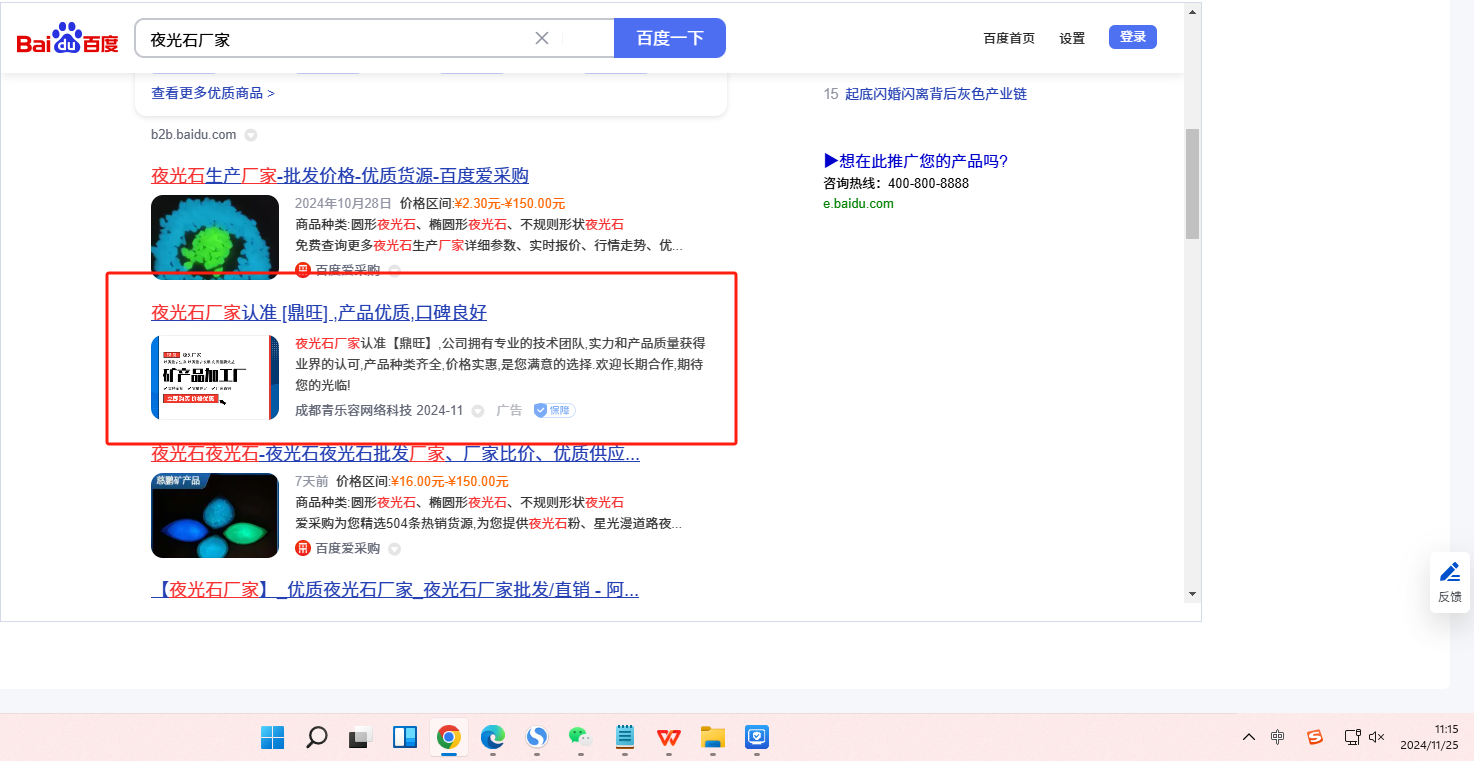Screen dimensions: 1474x761
Task: Open WPS Office from the taskbar
Action: pos(668,738)
